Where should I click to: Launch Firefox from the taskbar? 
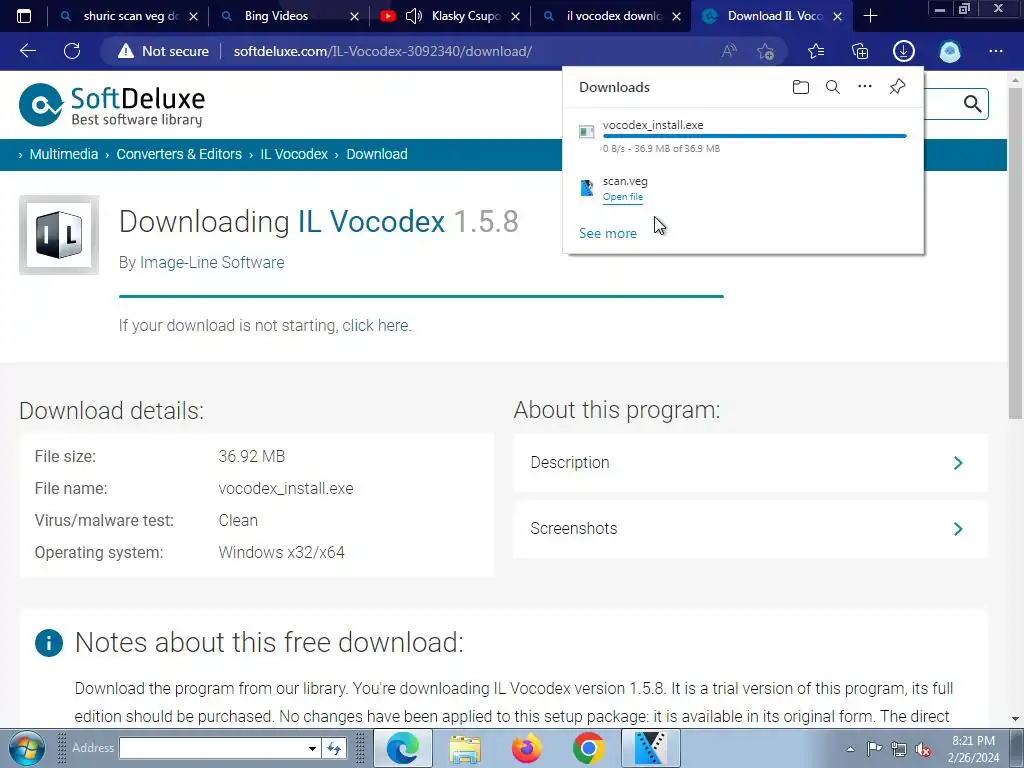click(526, 748)
